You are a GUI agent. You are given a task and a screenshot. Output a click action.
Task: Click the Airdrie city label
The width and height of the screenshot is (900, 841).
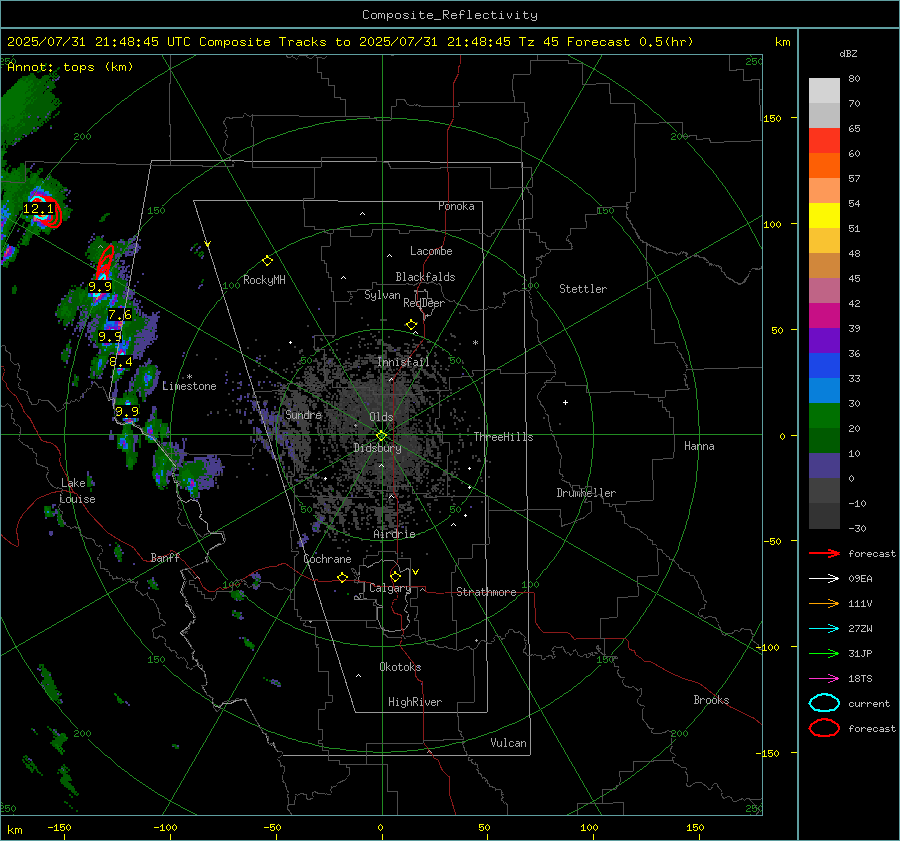(x=394, y=534)
